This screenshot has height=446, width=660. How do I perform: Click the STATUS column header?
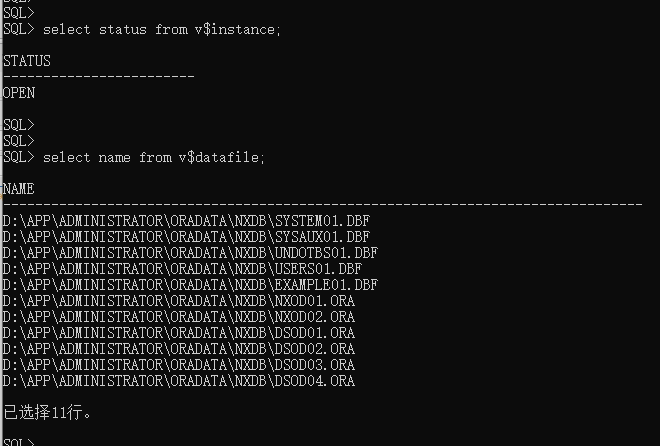click(x=27, y=61)
